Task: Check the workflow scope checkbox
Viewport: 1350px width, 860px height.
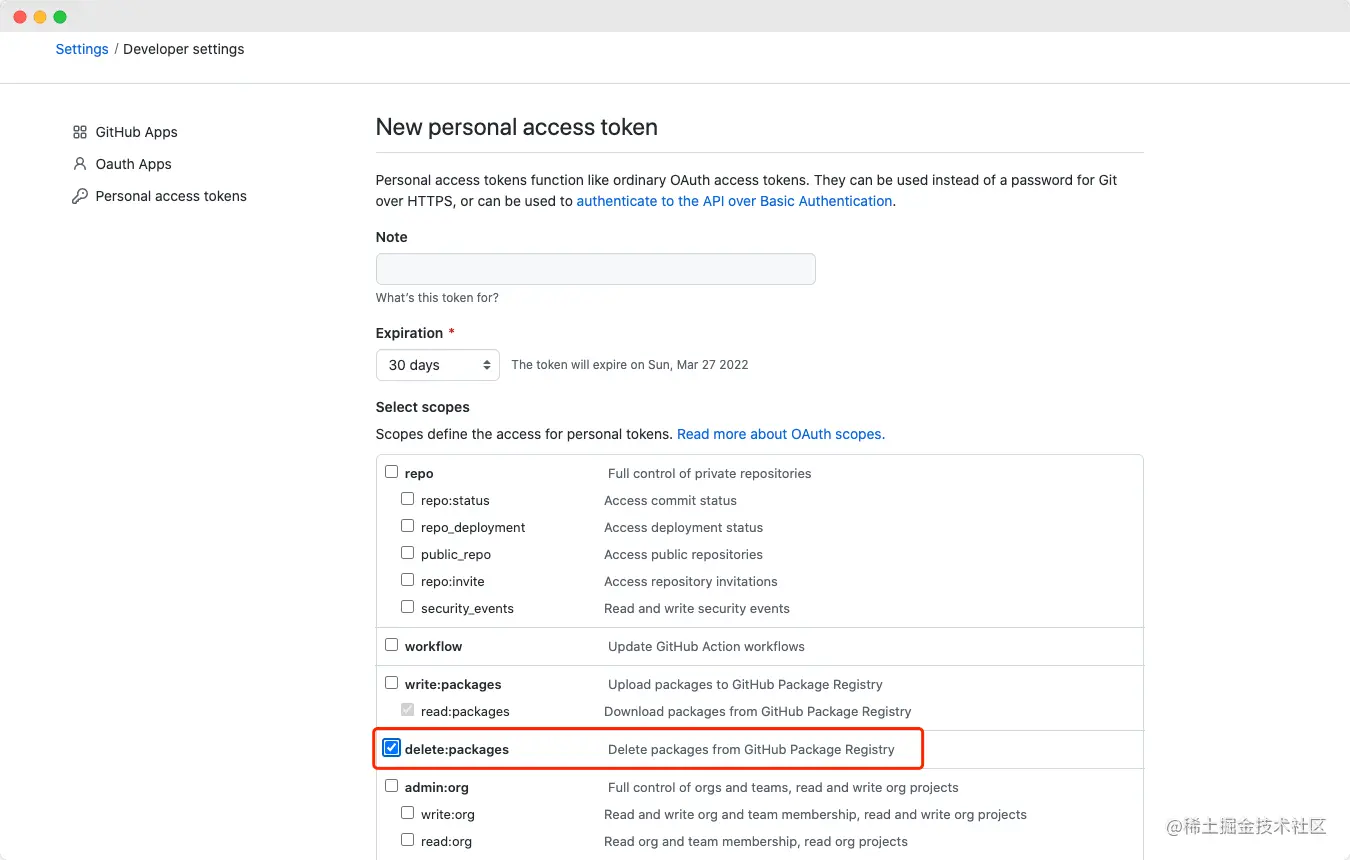Action: tap(392, 645)
